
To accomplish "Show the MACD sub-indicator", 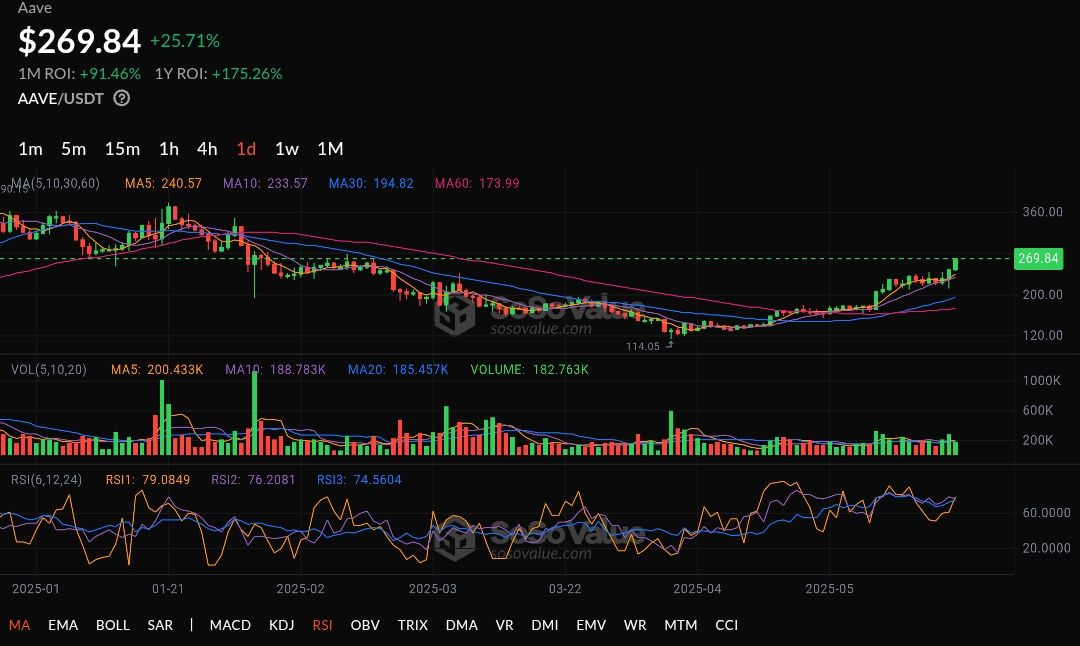I will click(230, 625).
